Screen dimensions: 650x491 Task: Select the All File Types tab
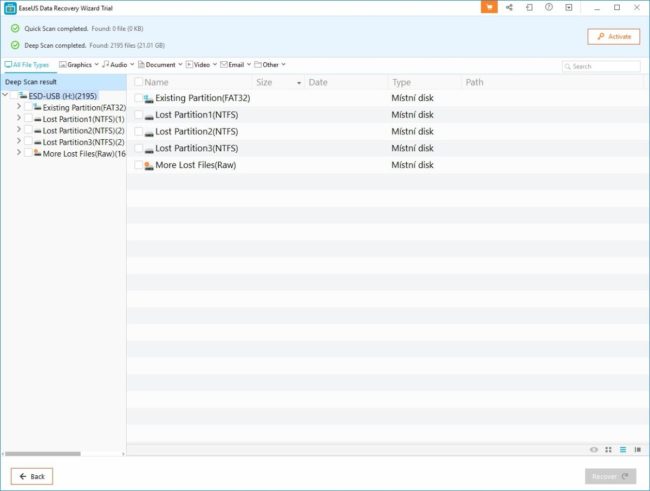[x=27, y=65]
